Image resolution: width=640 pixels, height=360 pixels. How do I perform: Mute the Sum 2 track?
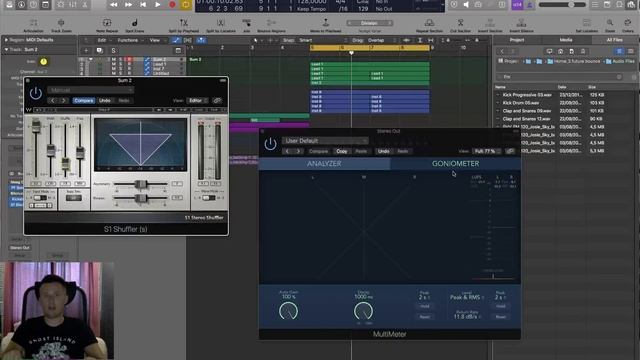(113, 60)
